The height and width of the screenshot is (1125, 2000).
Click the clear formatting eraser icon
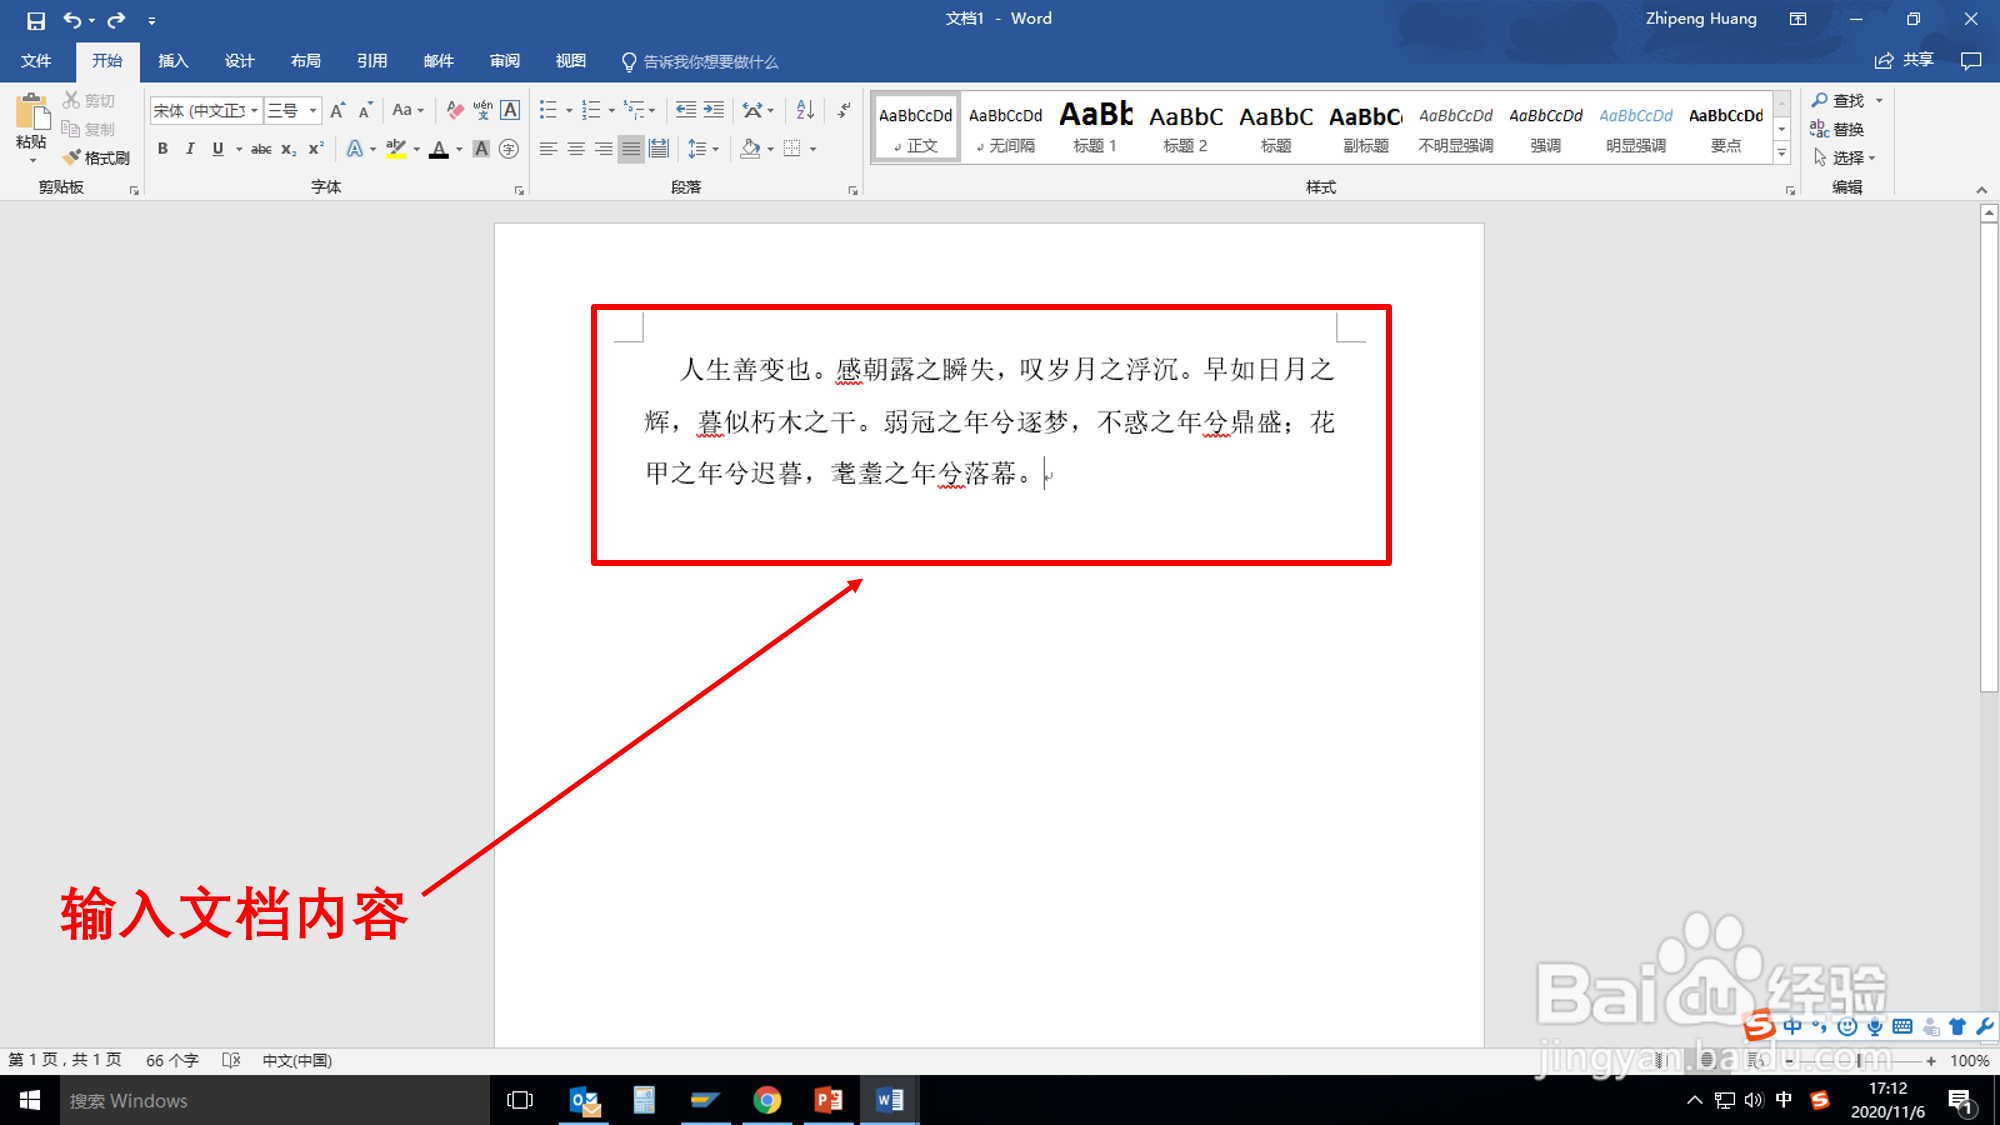click(x=455, y=110)
